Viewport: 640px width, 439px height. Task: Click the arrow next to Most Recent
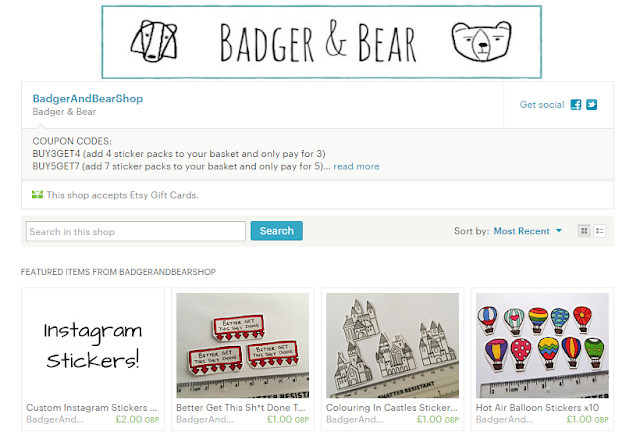pyautogui.click(x=559, y=231)
